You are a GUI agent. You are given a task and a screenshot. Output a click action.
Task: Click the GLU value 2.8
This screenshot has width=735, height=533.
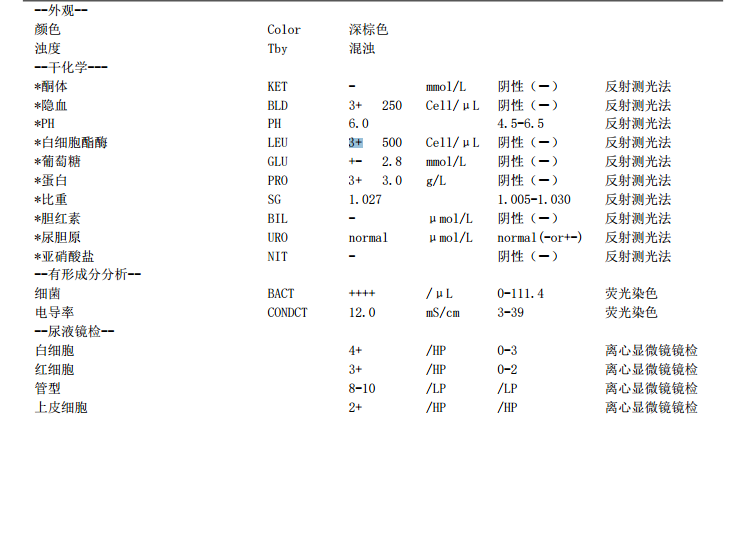pos(392,162)
